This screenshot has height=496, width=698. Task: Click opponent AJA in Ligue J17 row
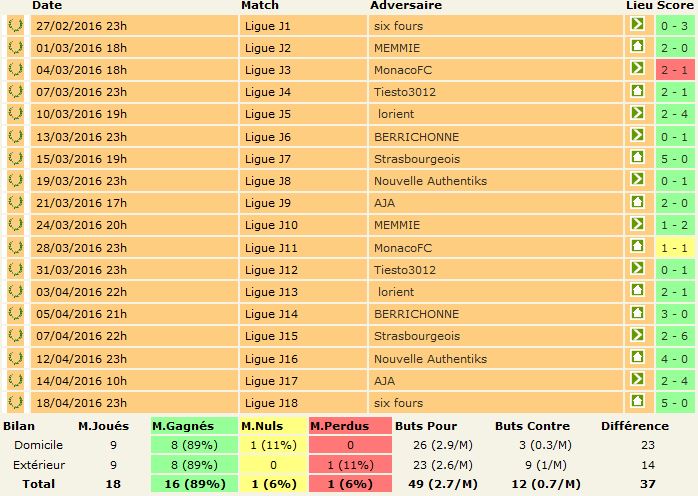click(x=385, y=380)
